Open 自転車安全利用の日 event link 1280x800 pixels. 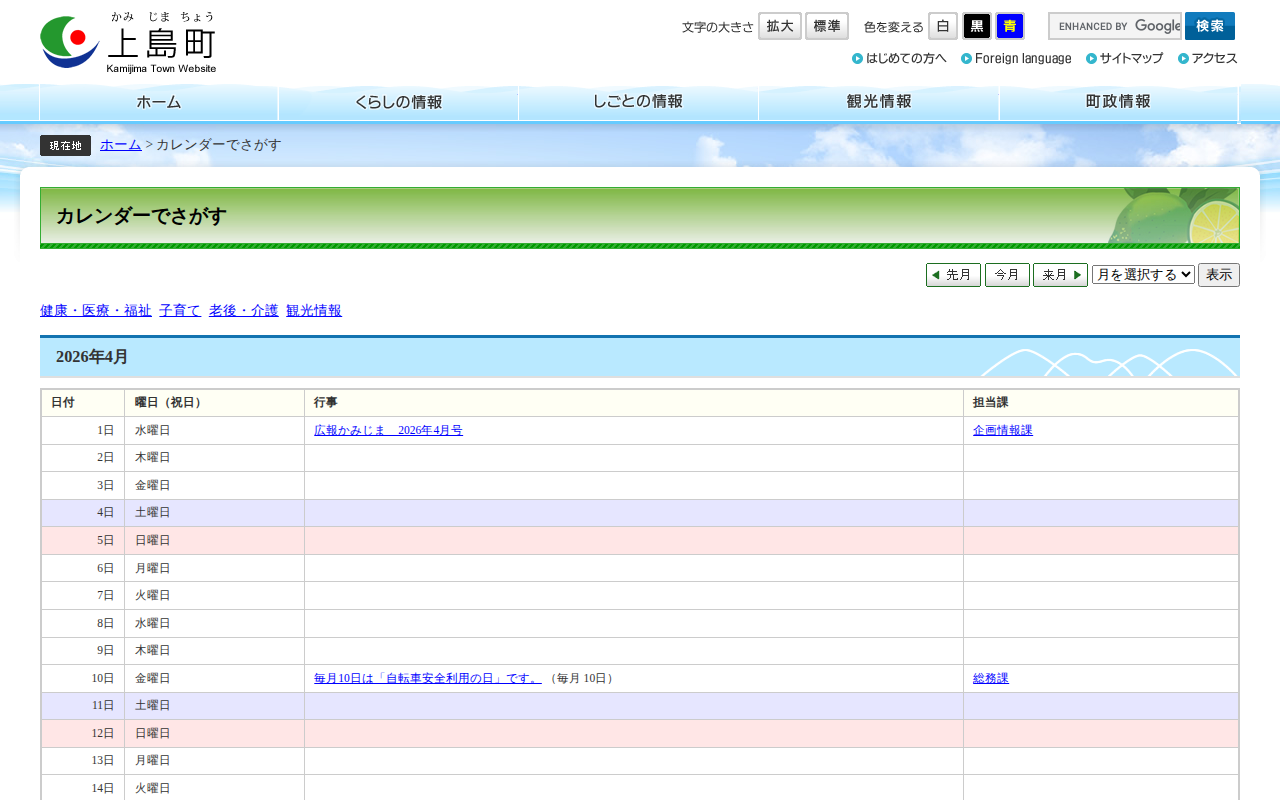[x=428, y=679]
